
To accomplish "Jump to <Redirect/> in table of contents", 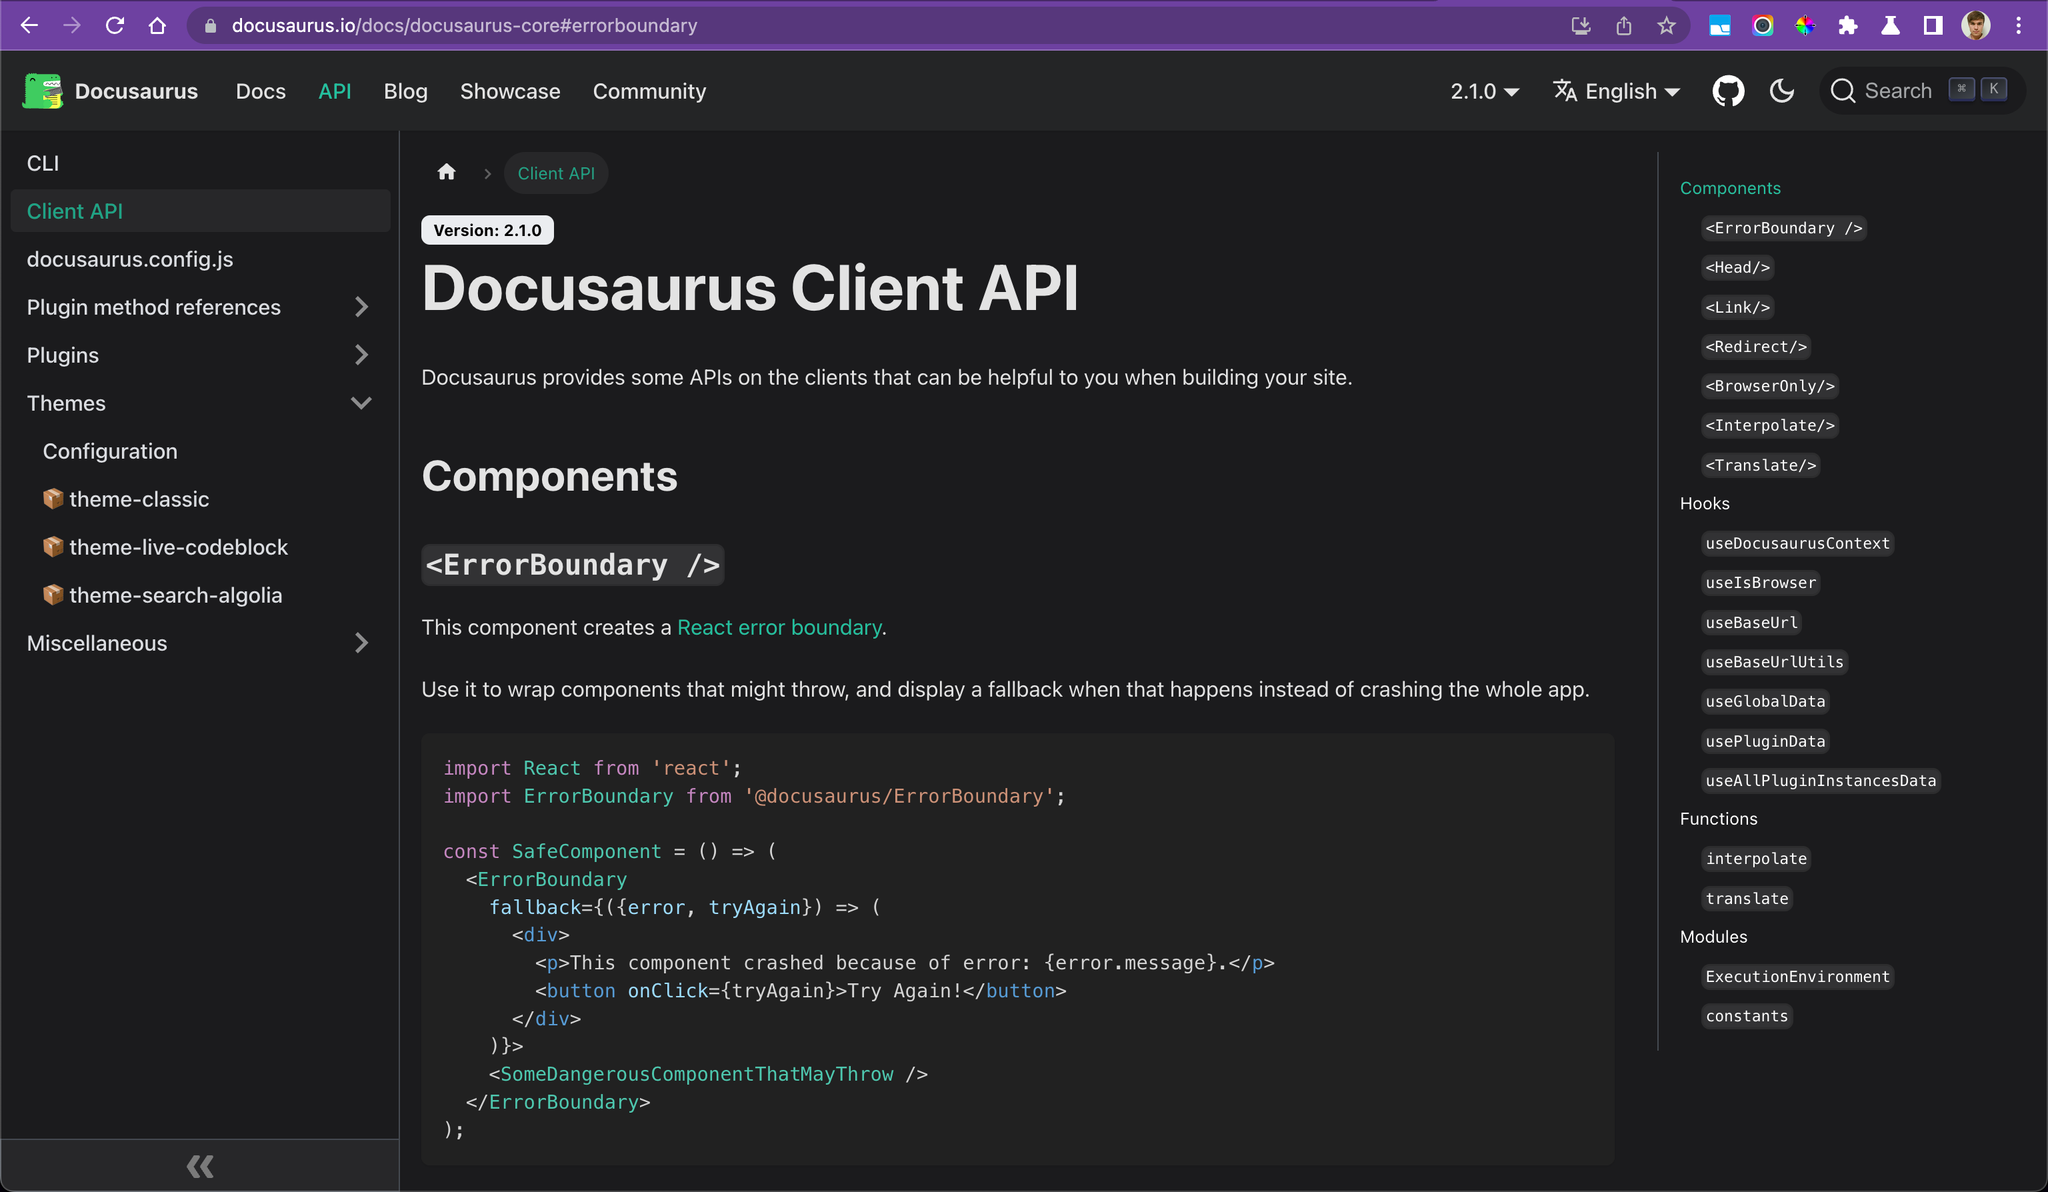I will click(1756, 346).
